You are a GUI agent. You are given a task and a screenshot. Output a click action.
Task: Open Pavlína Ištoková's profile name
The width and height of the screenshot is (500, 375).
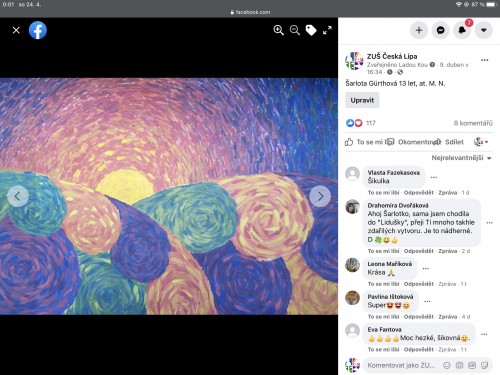click(x=390, y=297)
